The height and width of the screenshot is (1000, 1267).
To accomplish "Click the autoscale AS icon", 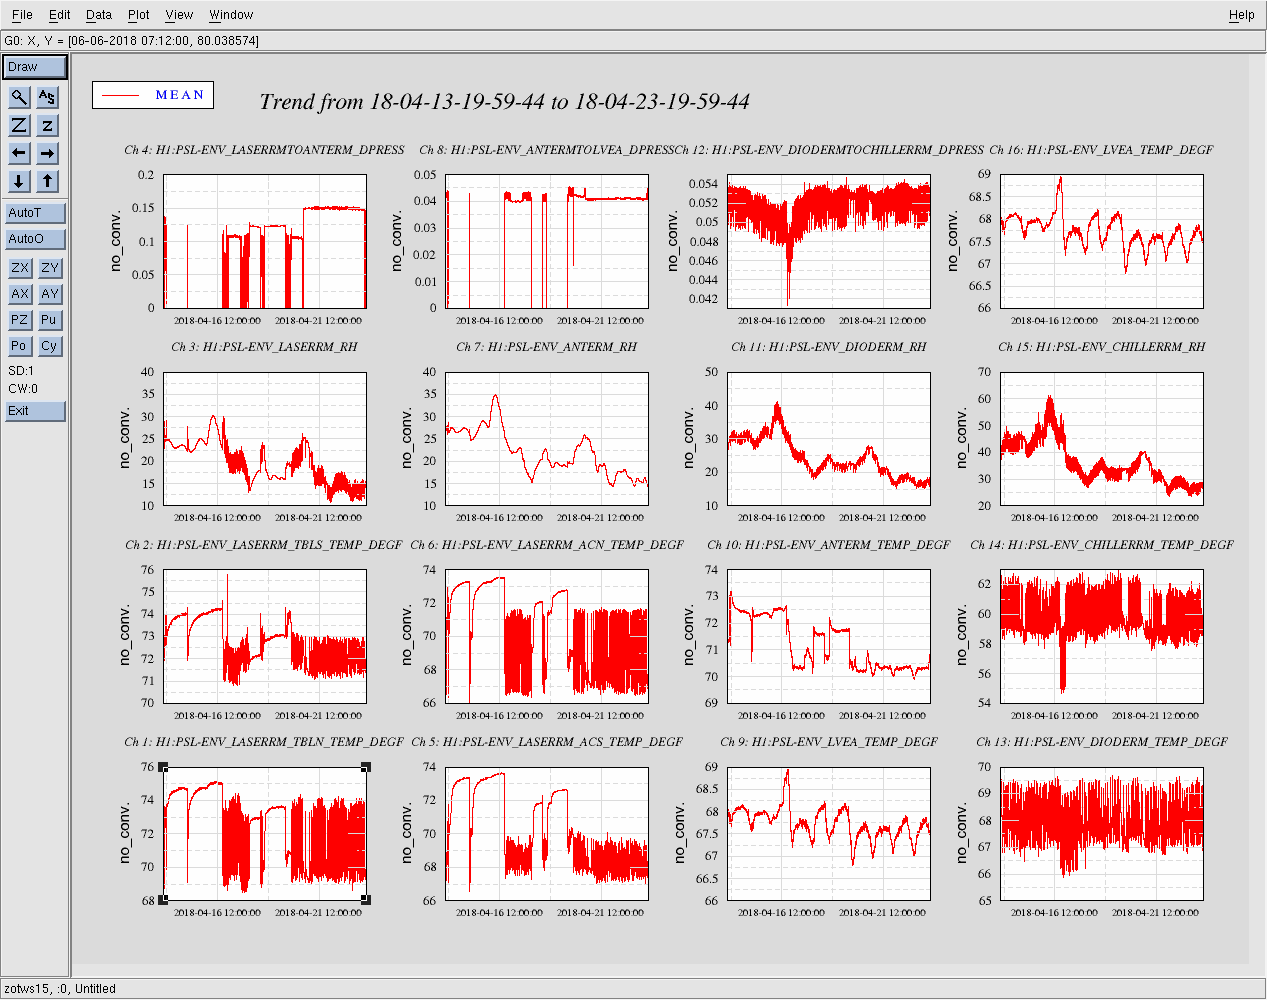I will [x=47, y=97].
